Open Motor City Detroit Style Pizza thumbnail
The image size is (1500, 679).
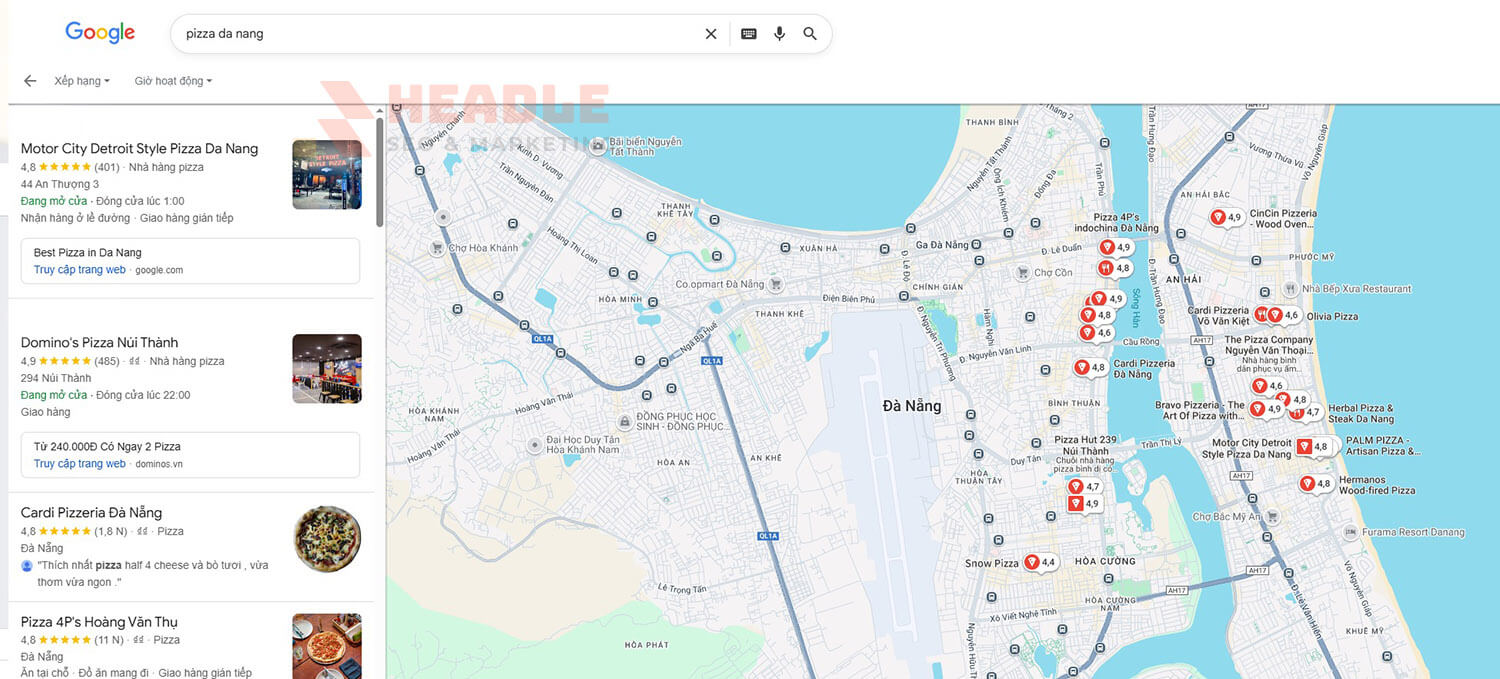[x=327, y=175]
